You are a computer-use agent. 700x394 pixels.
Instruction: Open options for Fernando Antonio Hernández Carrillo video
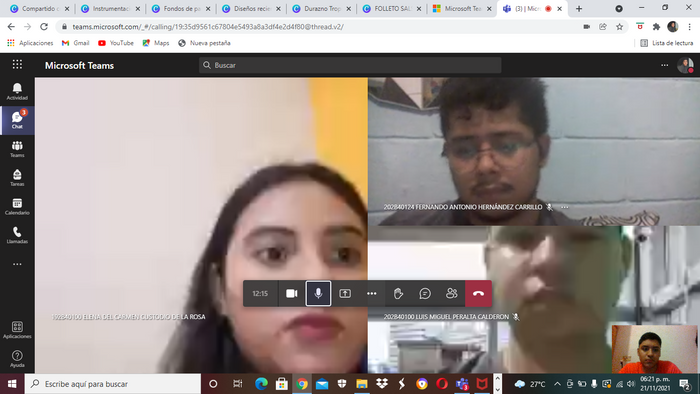(565, 207)
